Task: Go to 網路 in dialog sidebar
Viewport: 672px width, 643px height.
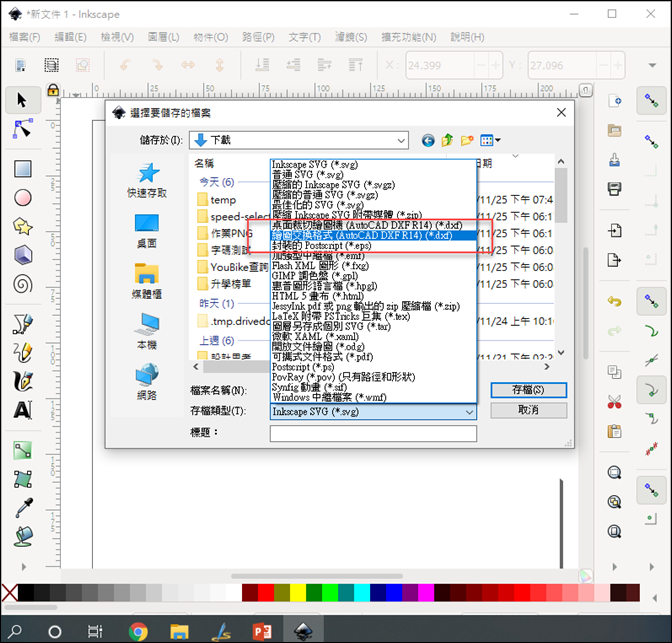Action: 147,382
